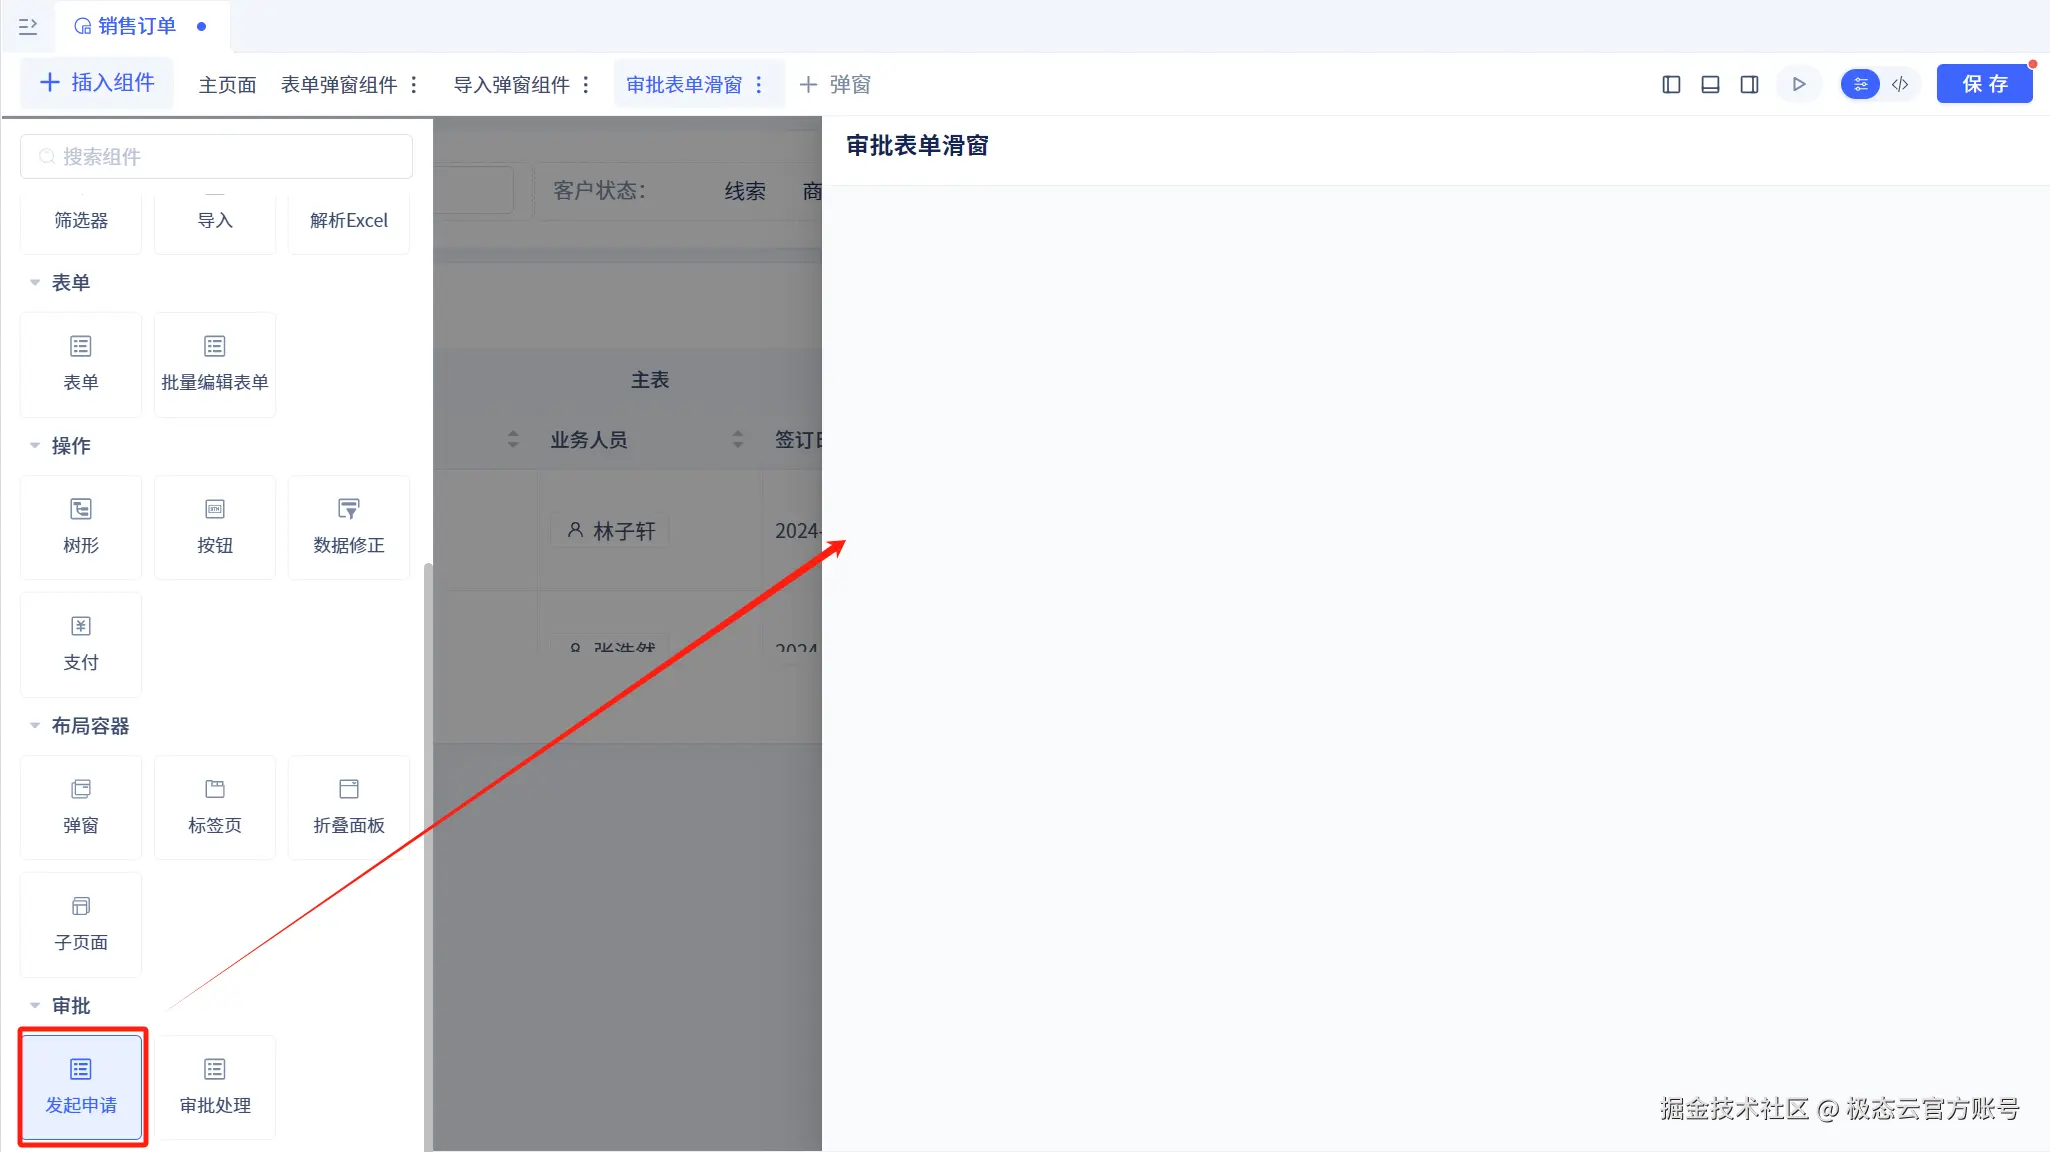Choose the 树形 tree component

tap(81, 526)
